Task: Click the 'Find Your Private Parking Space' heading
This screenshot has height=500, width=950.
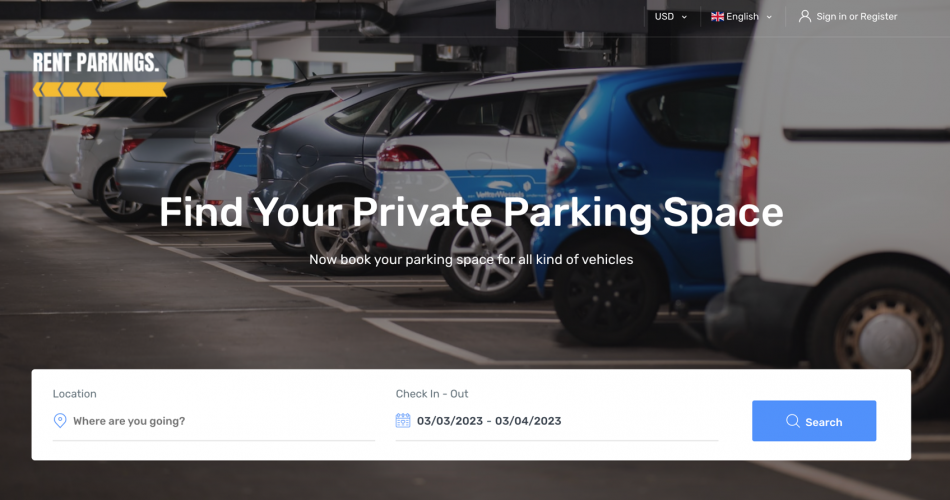Action: (x=471, y=212)
